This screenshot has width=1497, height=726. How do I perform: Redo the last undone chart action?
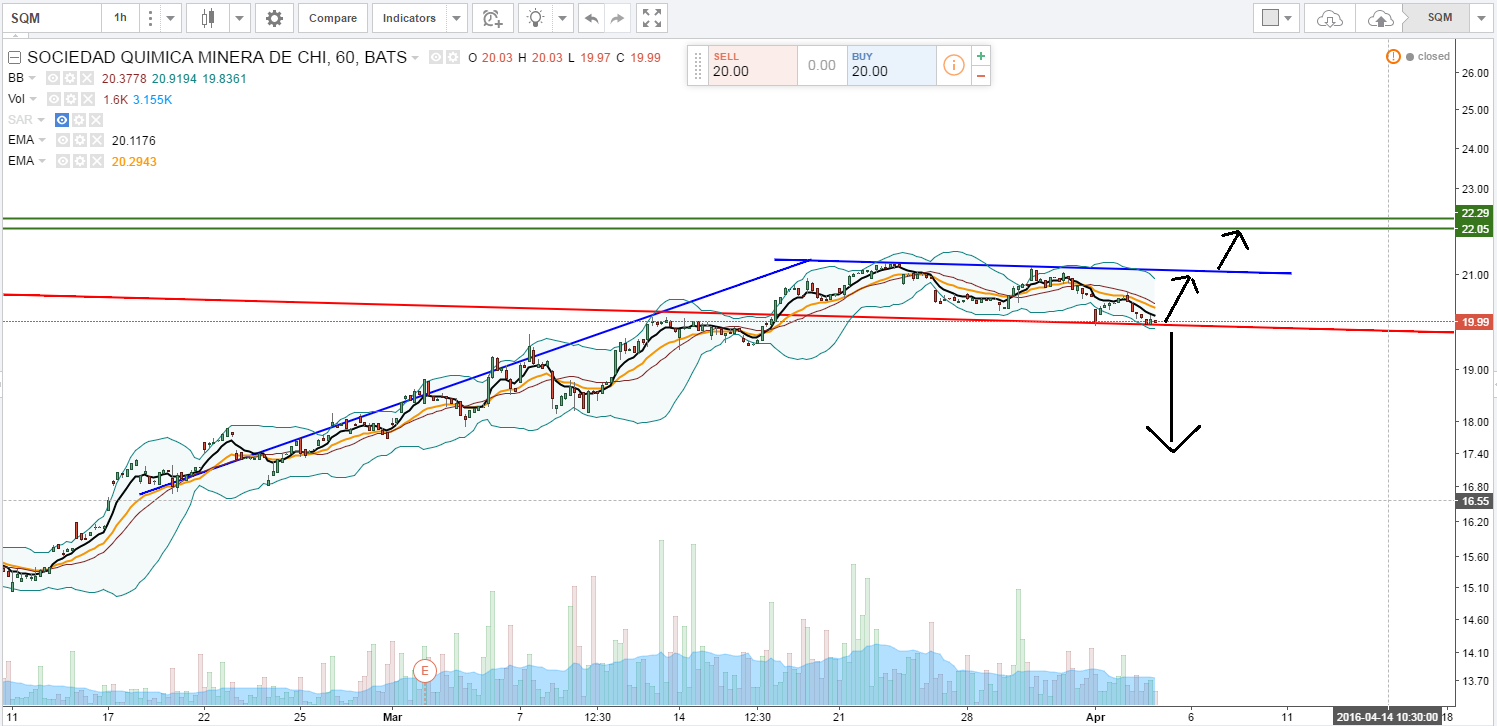[x=618, y=18]
